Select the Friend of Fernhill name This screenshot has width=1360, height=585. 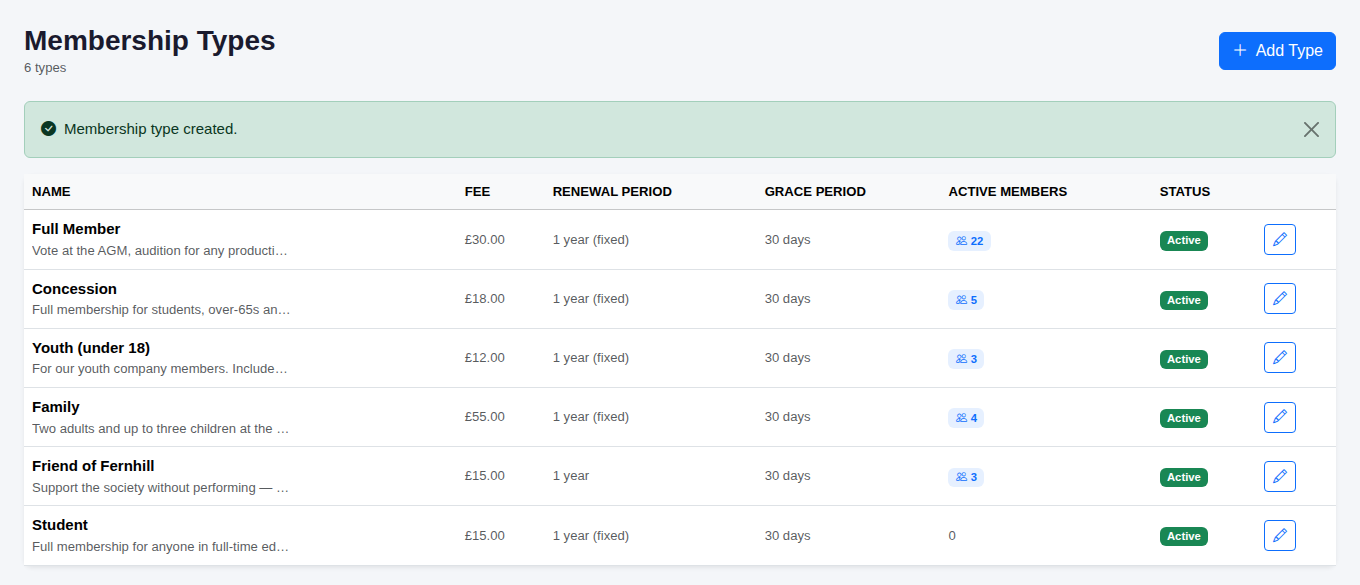(x=93, y=466)
